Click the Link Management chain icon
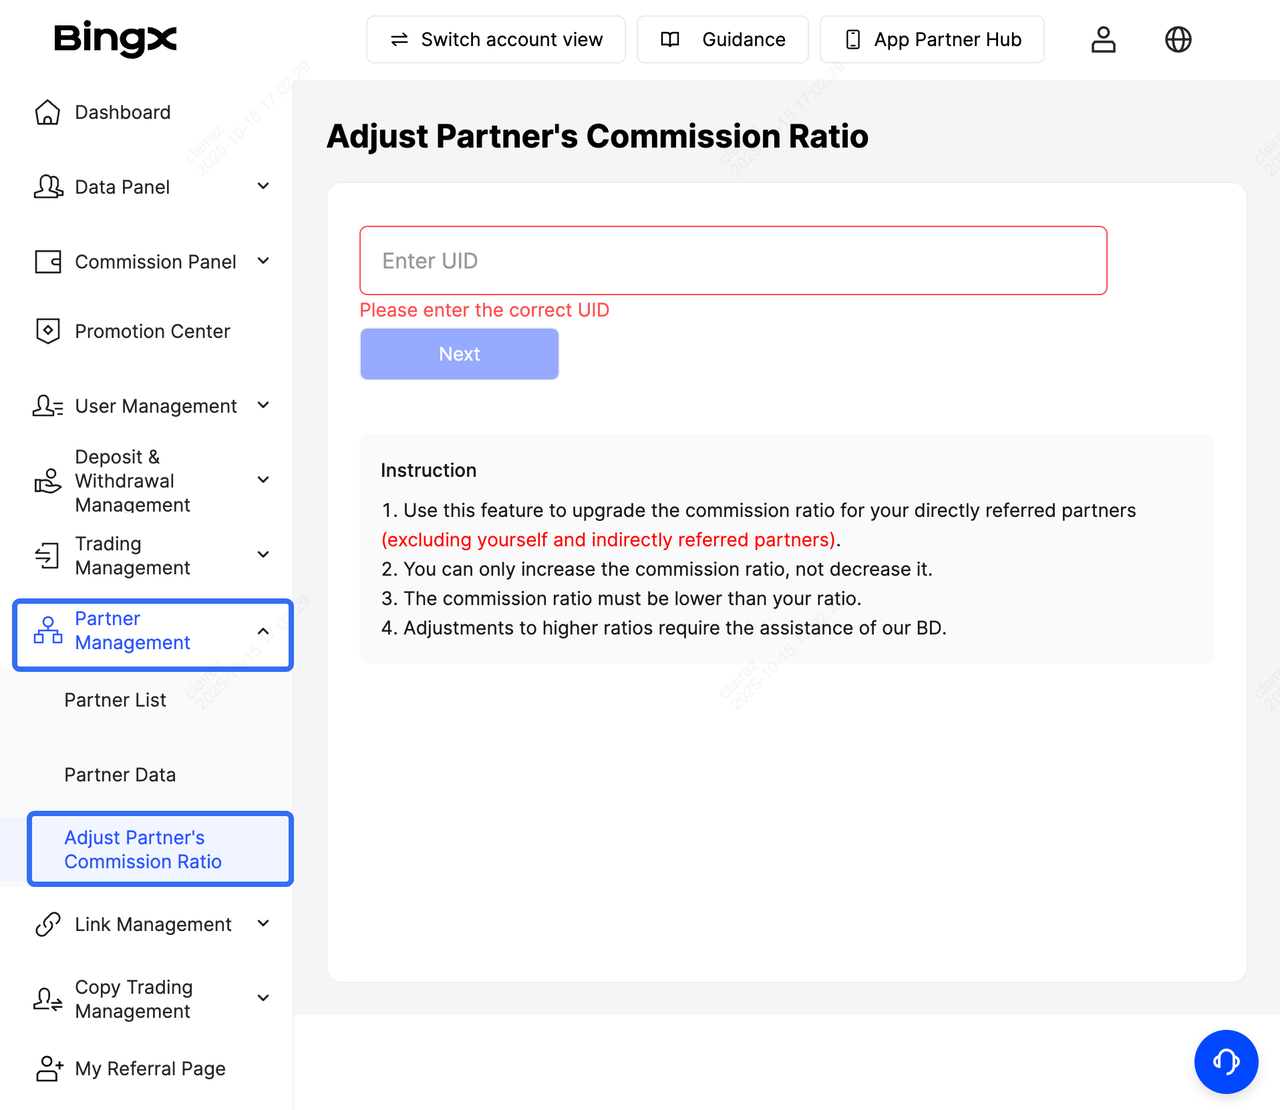The width and height of the screenshot is (1280, 1110). point(47,924)
